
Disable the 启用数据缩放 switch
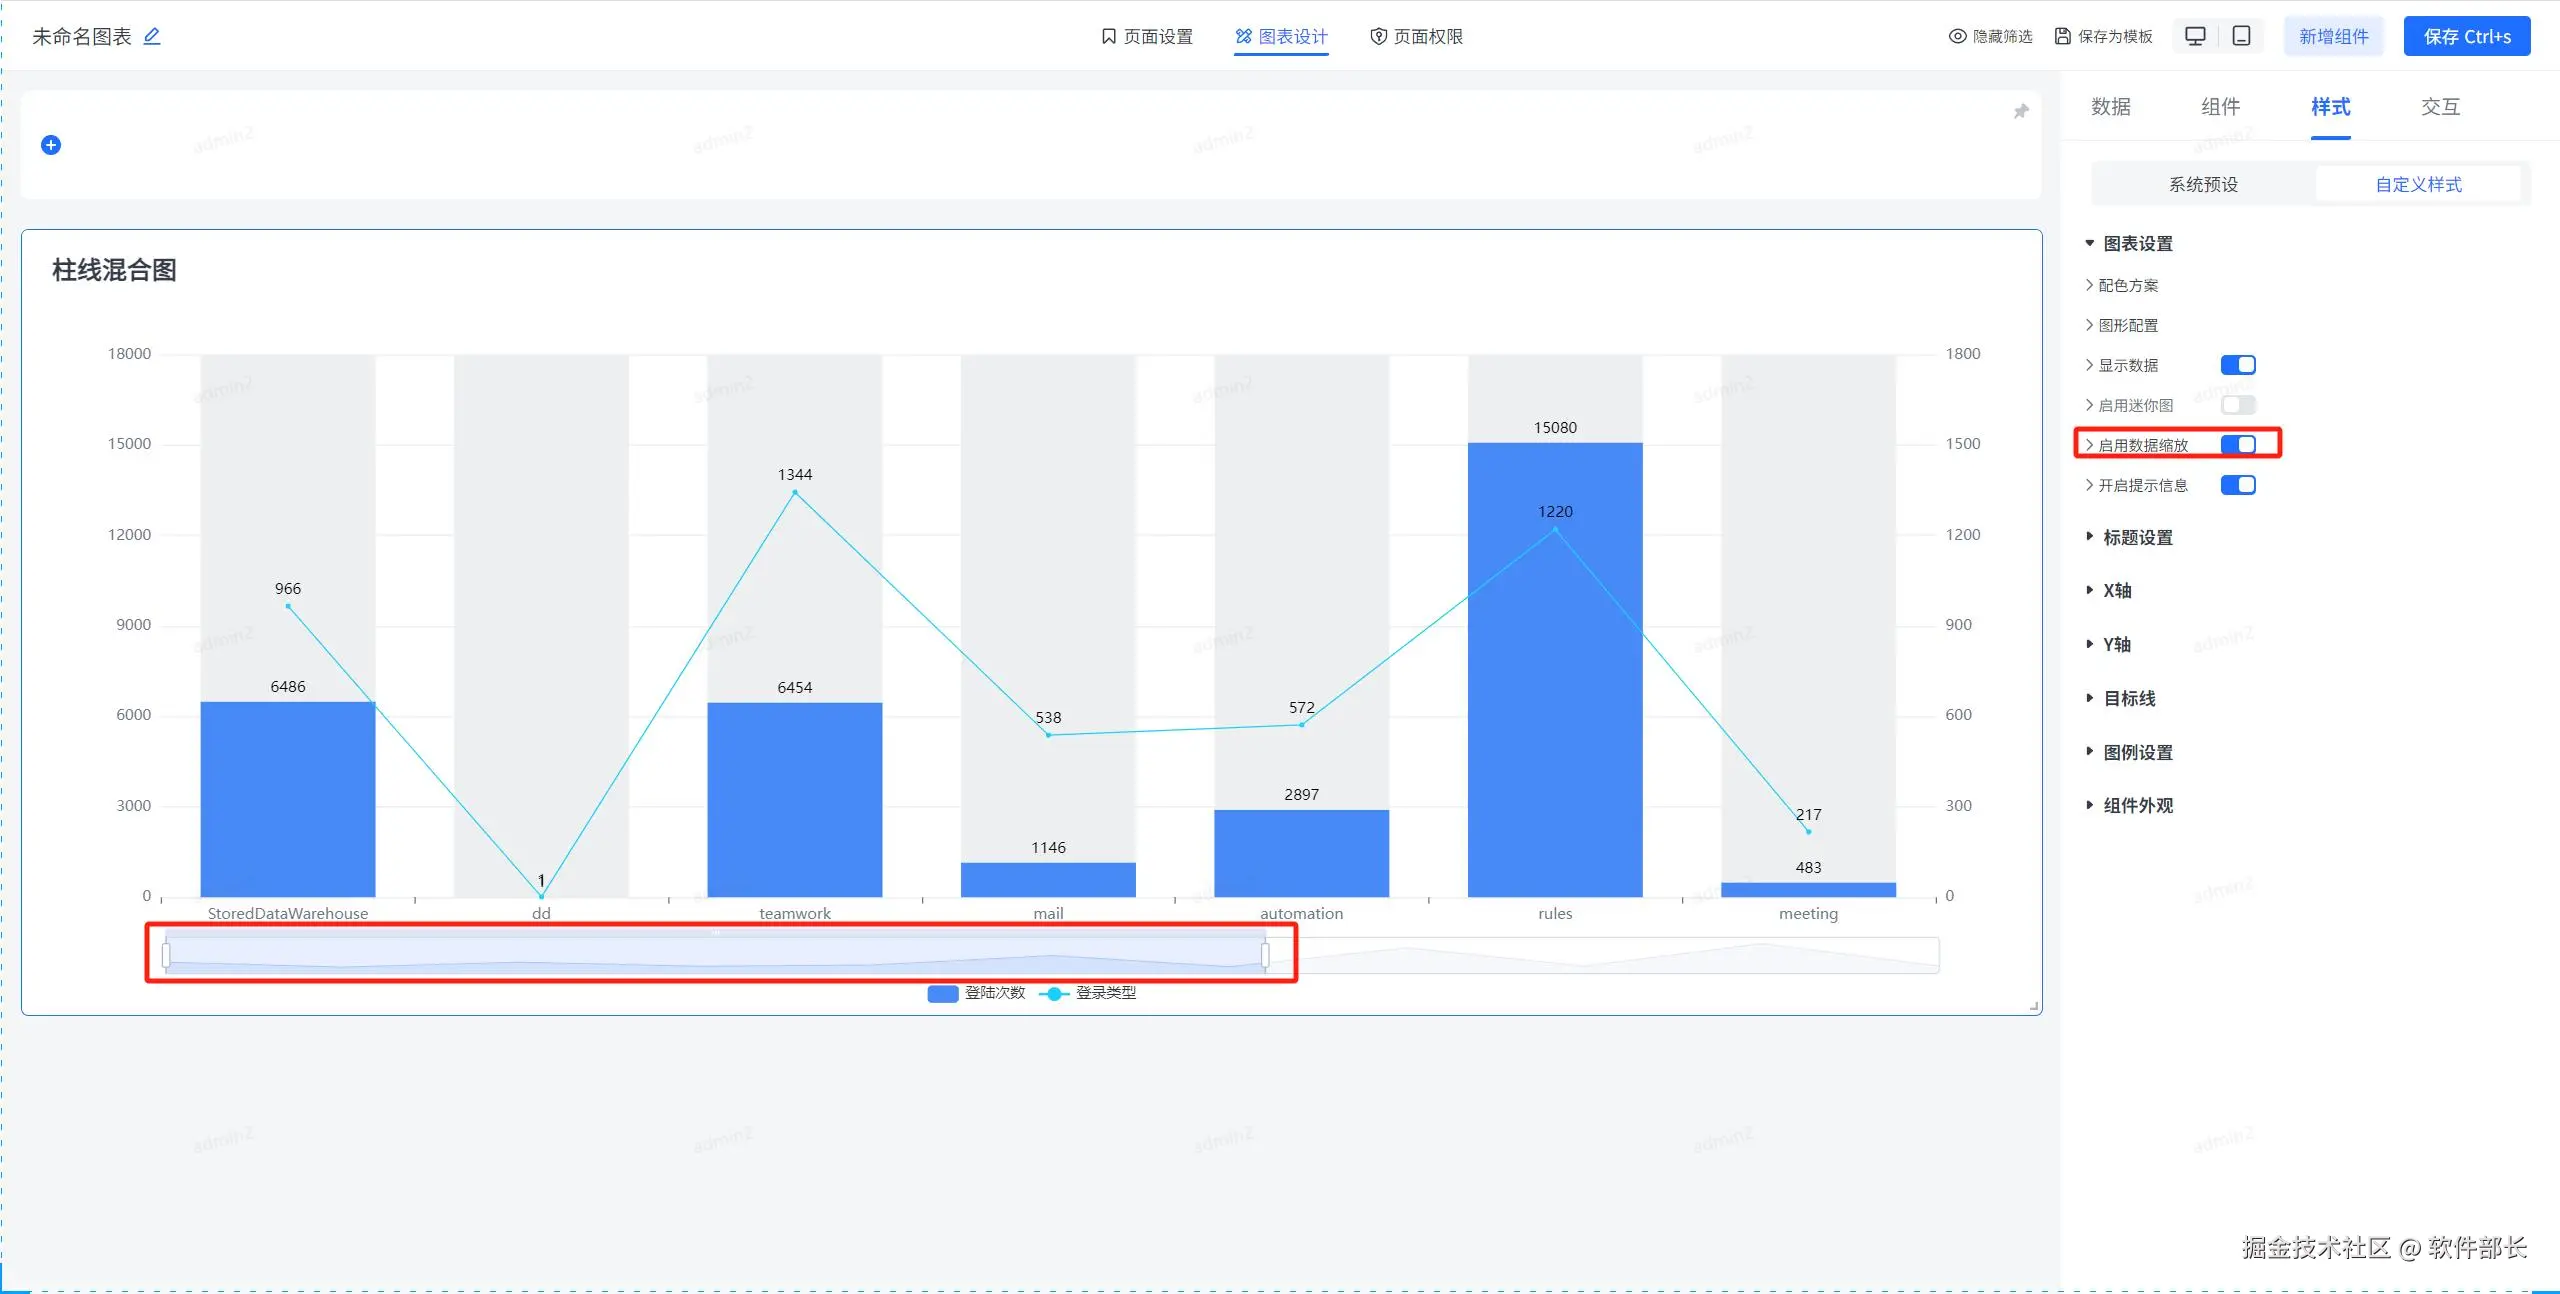[x=2238, y=445]
